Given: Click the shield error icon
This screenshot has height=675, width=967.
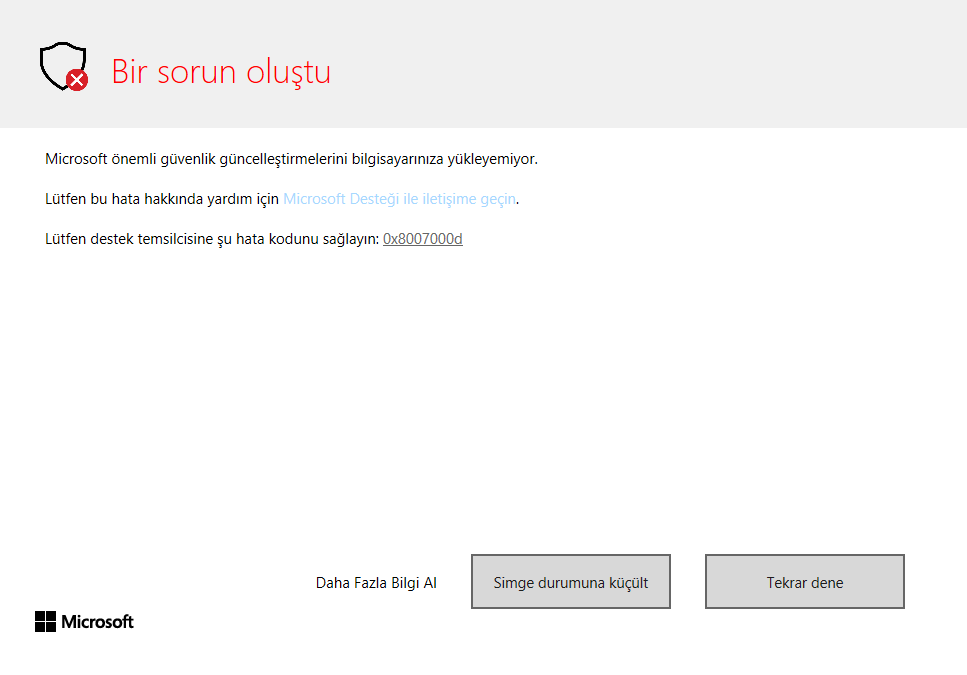Looking at the screenshot, I should click(64, 67).
